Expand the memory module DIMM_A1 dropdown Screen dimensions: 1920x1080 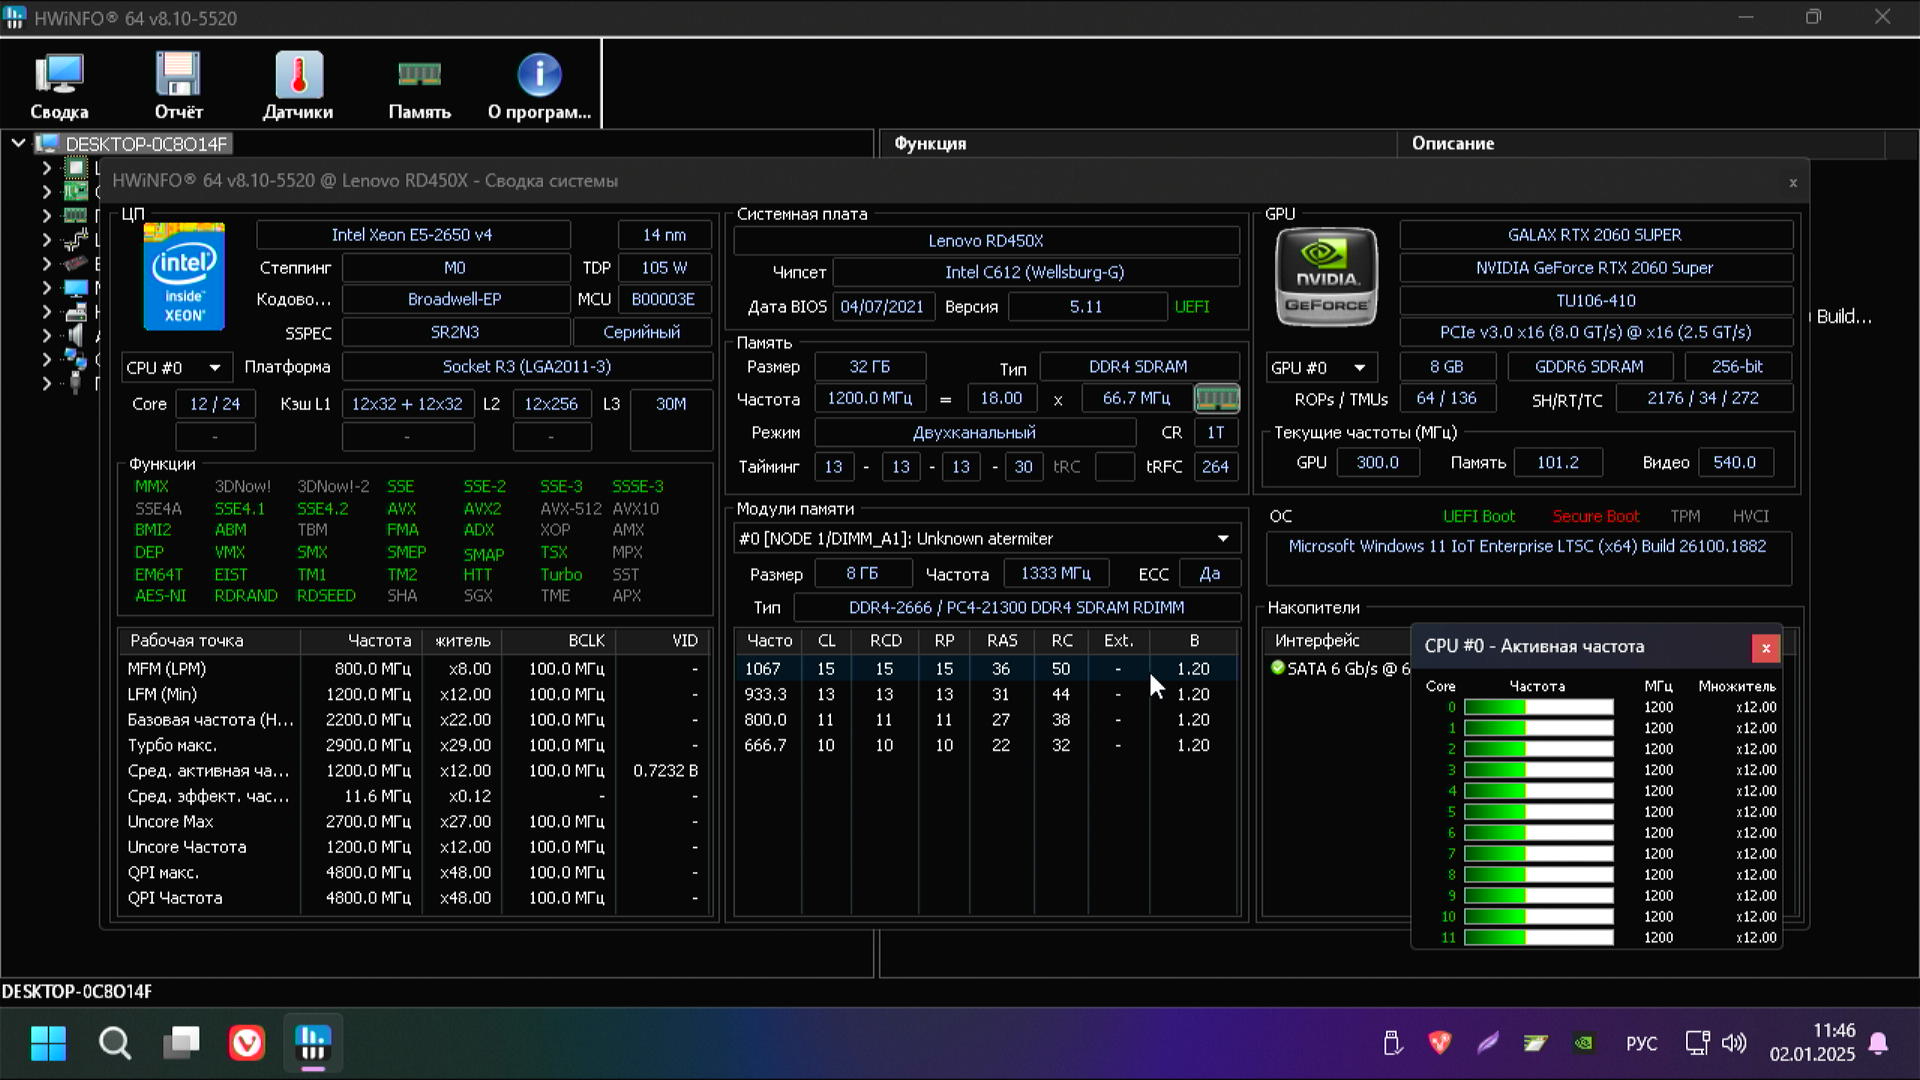pyautogui.click(x=1222, y=539)
